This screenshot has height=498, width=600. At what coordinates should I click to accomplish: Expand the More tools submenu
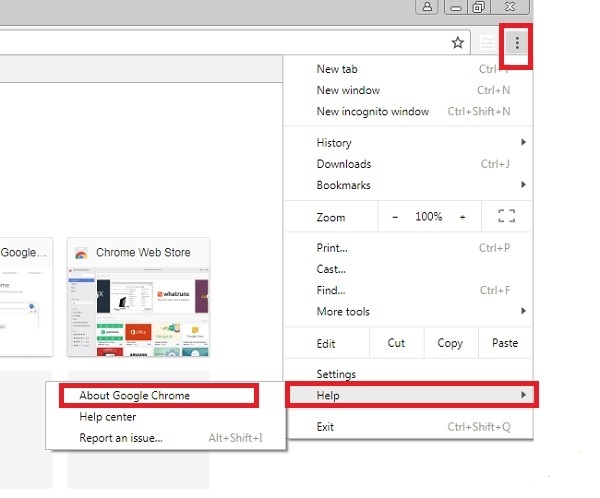coord(408,311)
